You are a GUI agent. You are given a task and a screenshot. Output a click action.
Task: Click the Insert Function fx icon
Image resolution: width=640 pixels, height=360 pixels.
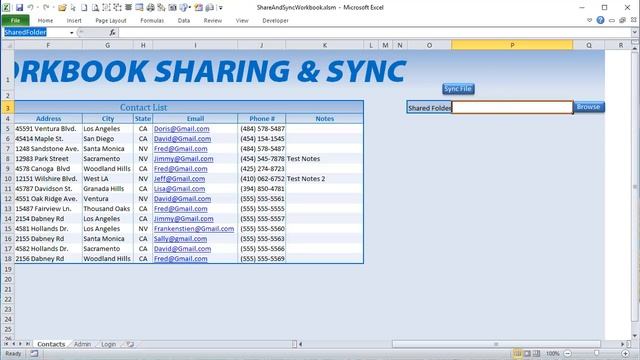click(x=112, y=32)
